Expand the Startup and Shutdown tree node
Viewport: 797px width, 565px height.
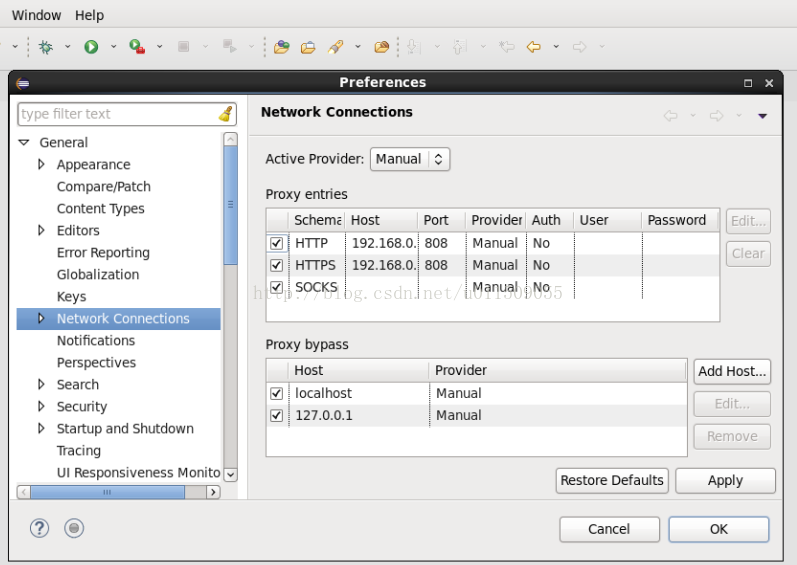coord(41,428)
